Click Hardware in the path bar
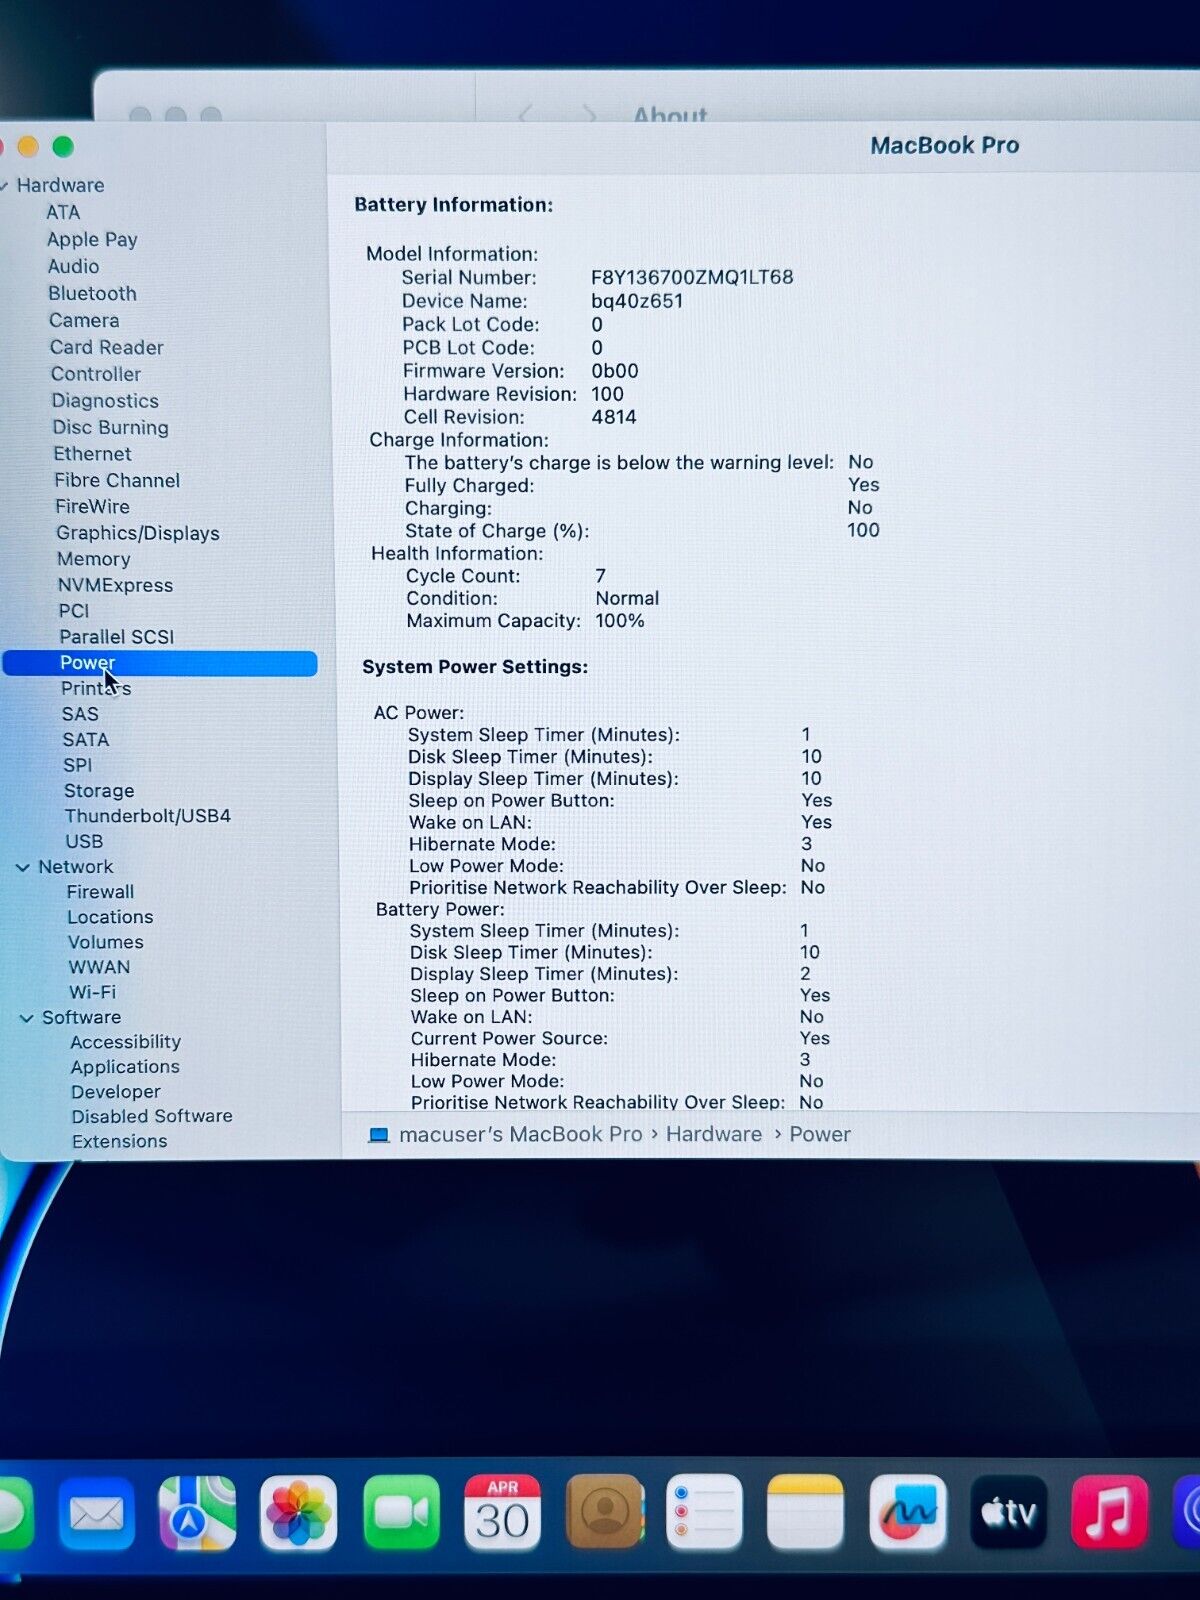The image size is (1200, 1600). pos(714,1135)
